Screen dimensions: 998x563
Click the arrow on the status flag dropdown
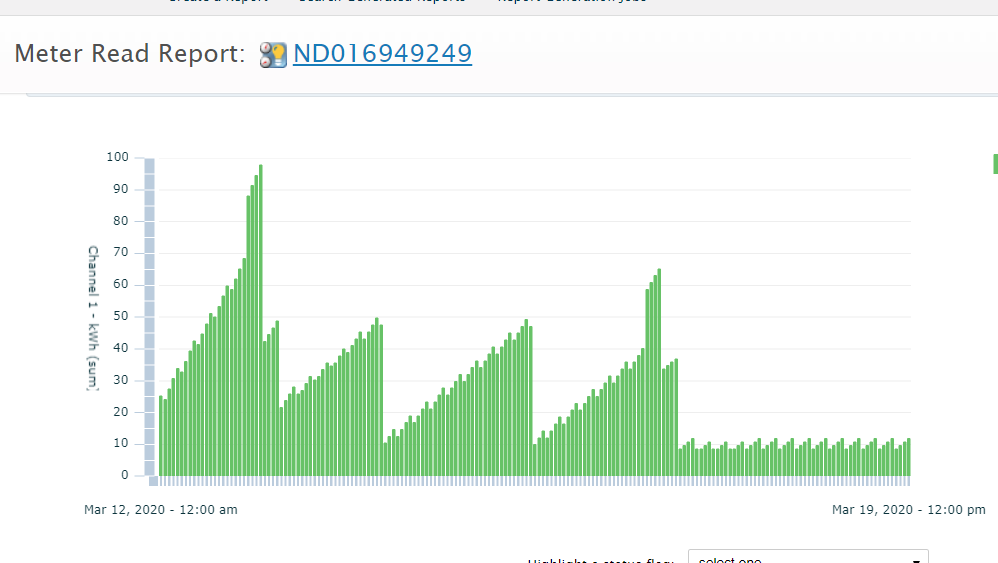click(x=917, y=559)
